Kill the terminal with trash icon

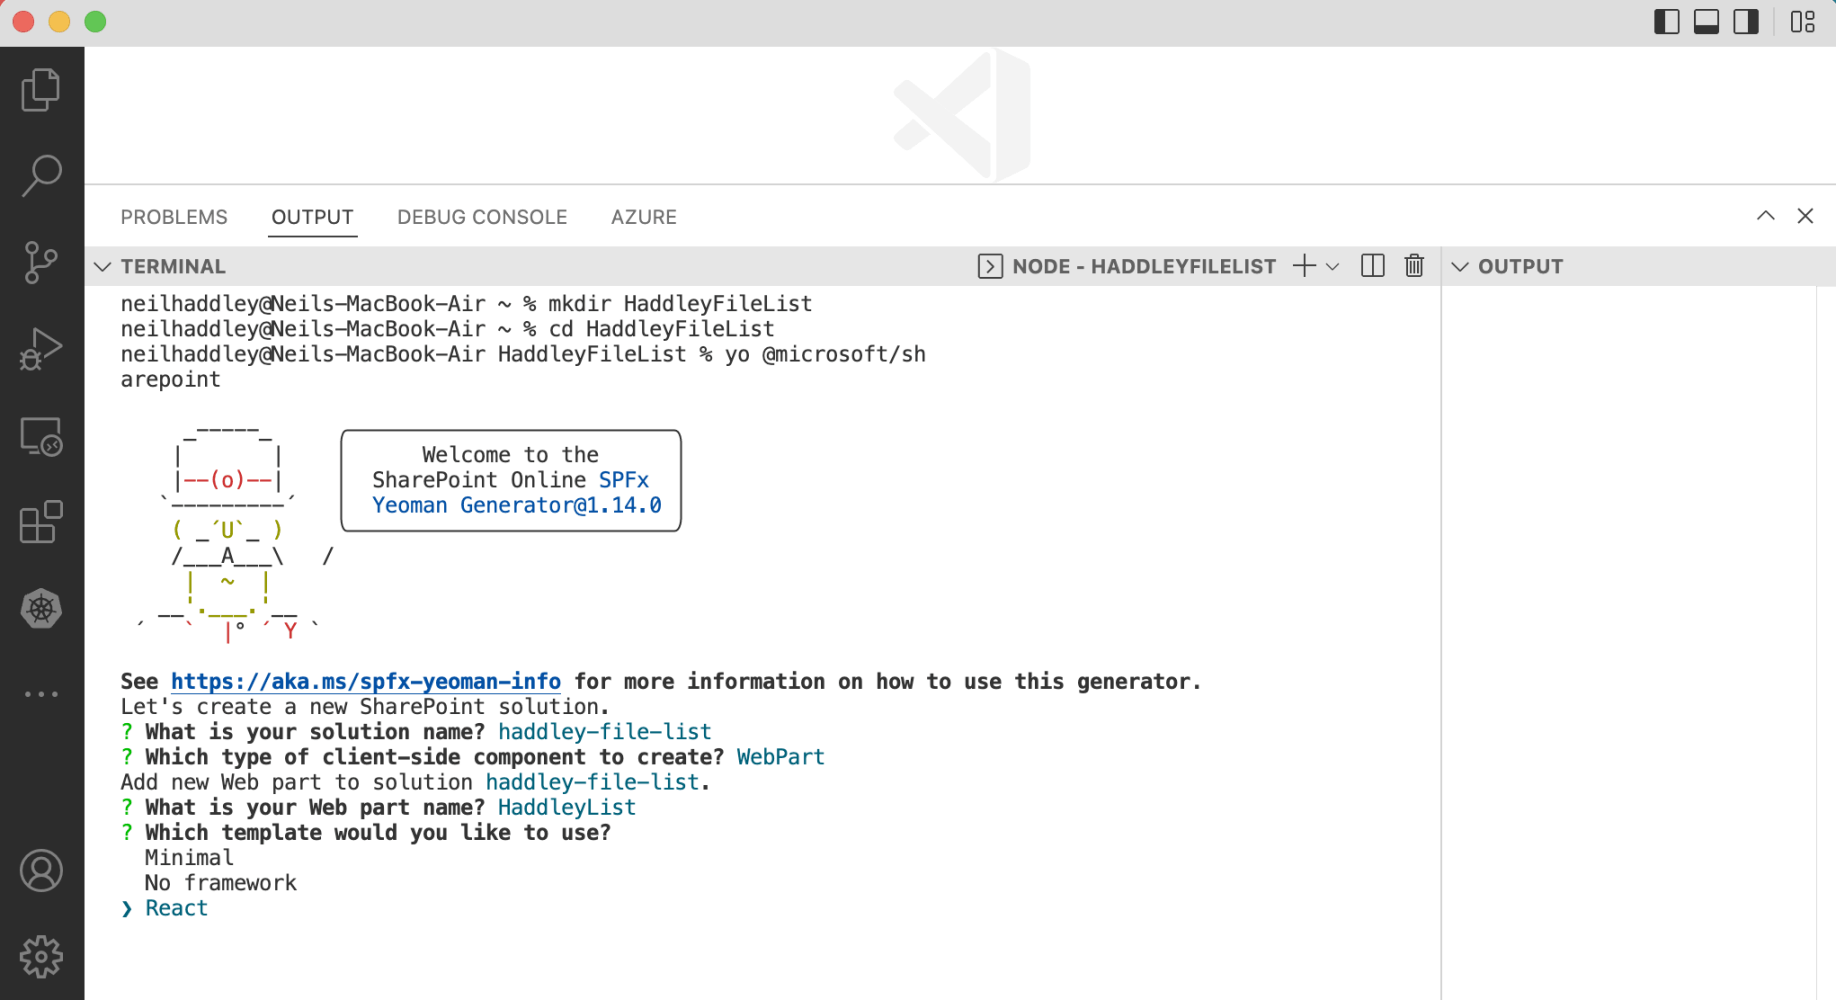coord(1414,266)
